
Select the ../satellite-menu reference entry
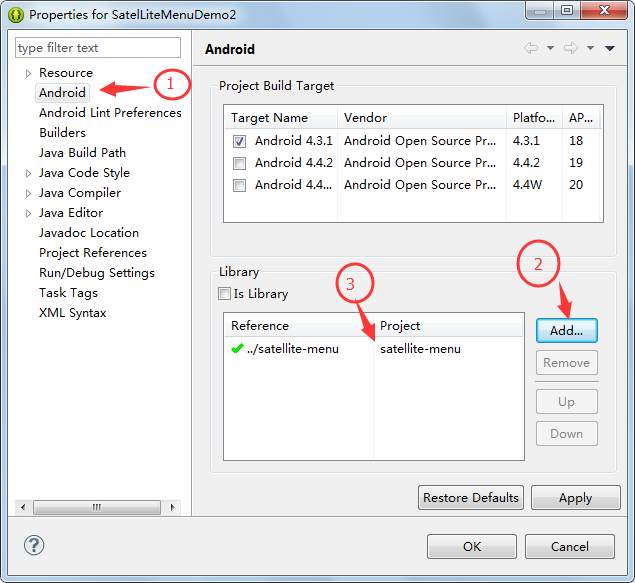pos(293,349)
